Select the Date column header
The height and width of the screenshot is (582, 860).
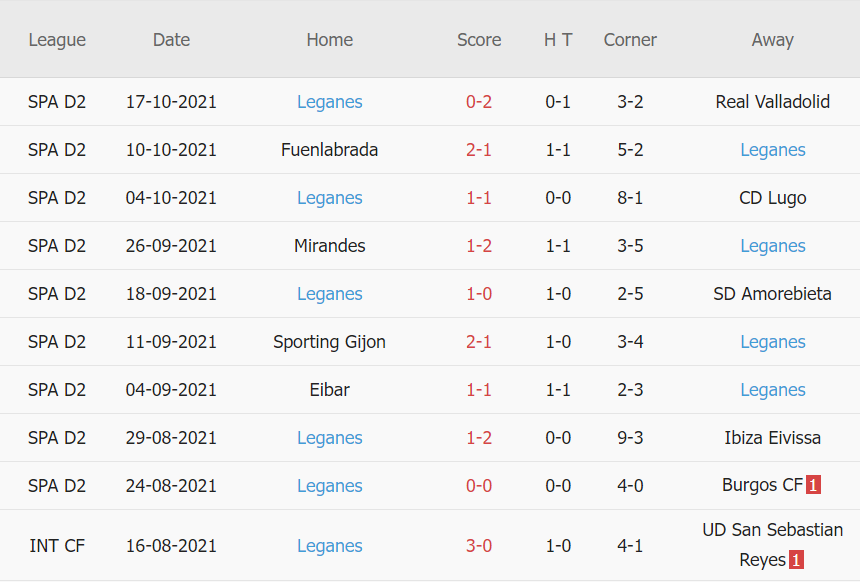[171, 40]
